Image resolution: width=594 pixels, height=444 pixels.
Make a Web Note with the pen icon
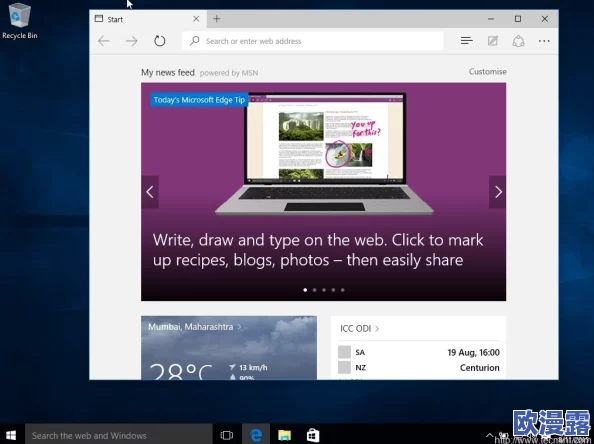(492, 41)
